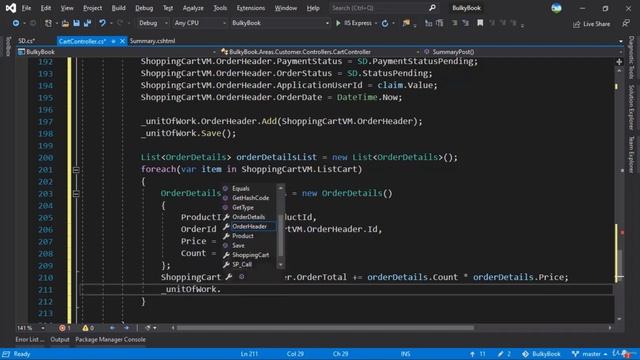
Task: Open the File menu
Action: 27,8
